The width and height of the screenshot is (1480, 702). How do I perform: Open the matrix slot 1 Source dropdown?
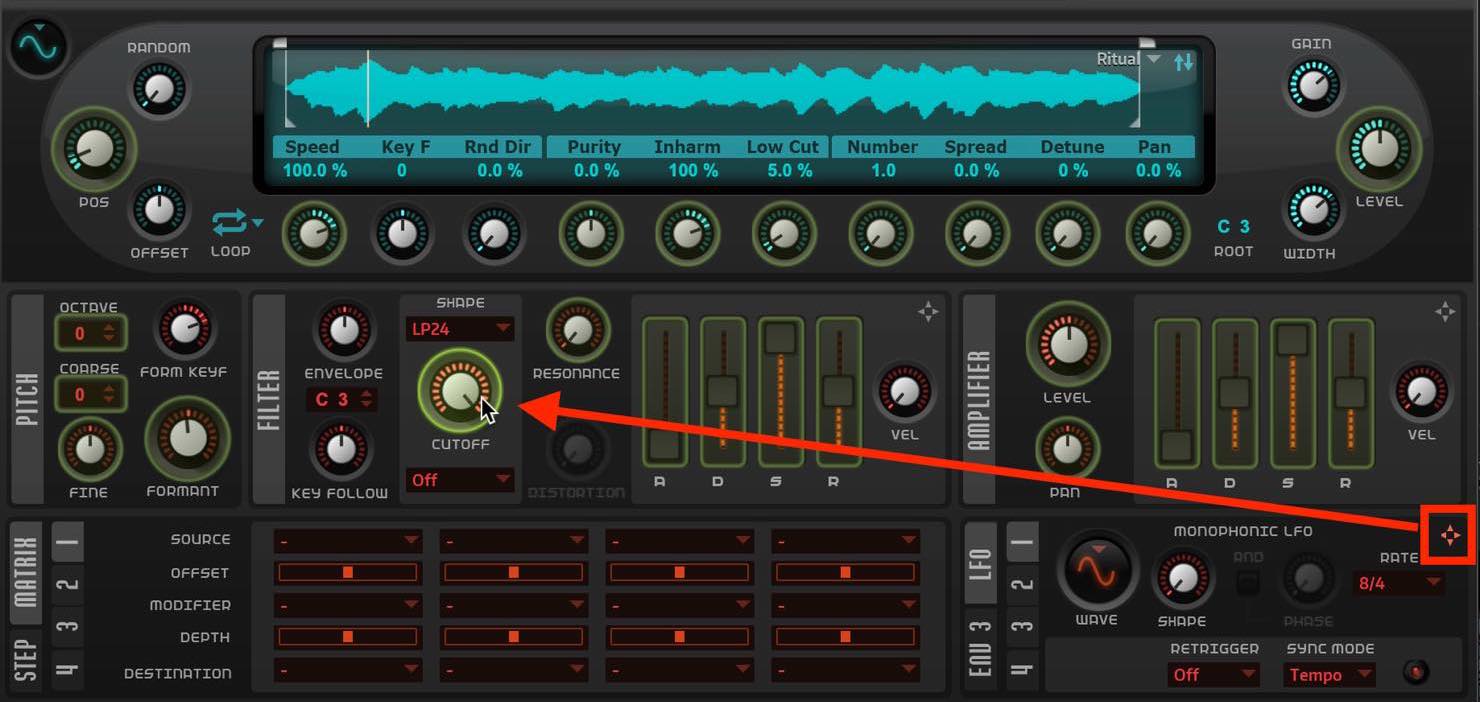(348, 540)
